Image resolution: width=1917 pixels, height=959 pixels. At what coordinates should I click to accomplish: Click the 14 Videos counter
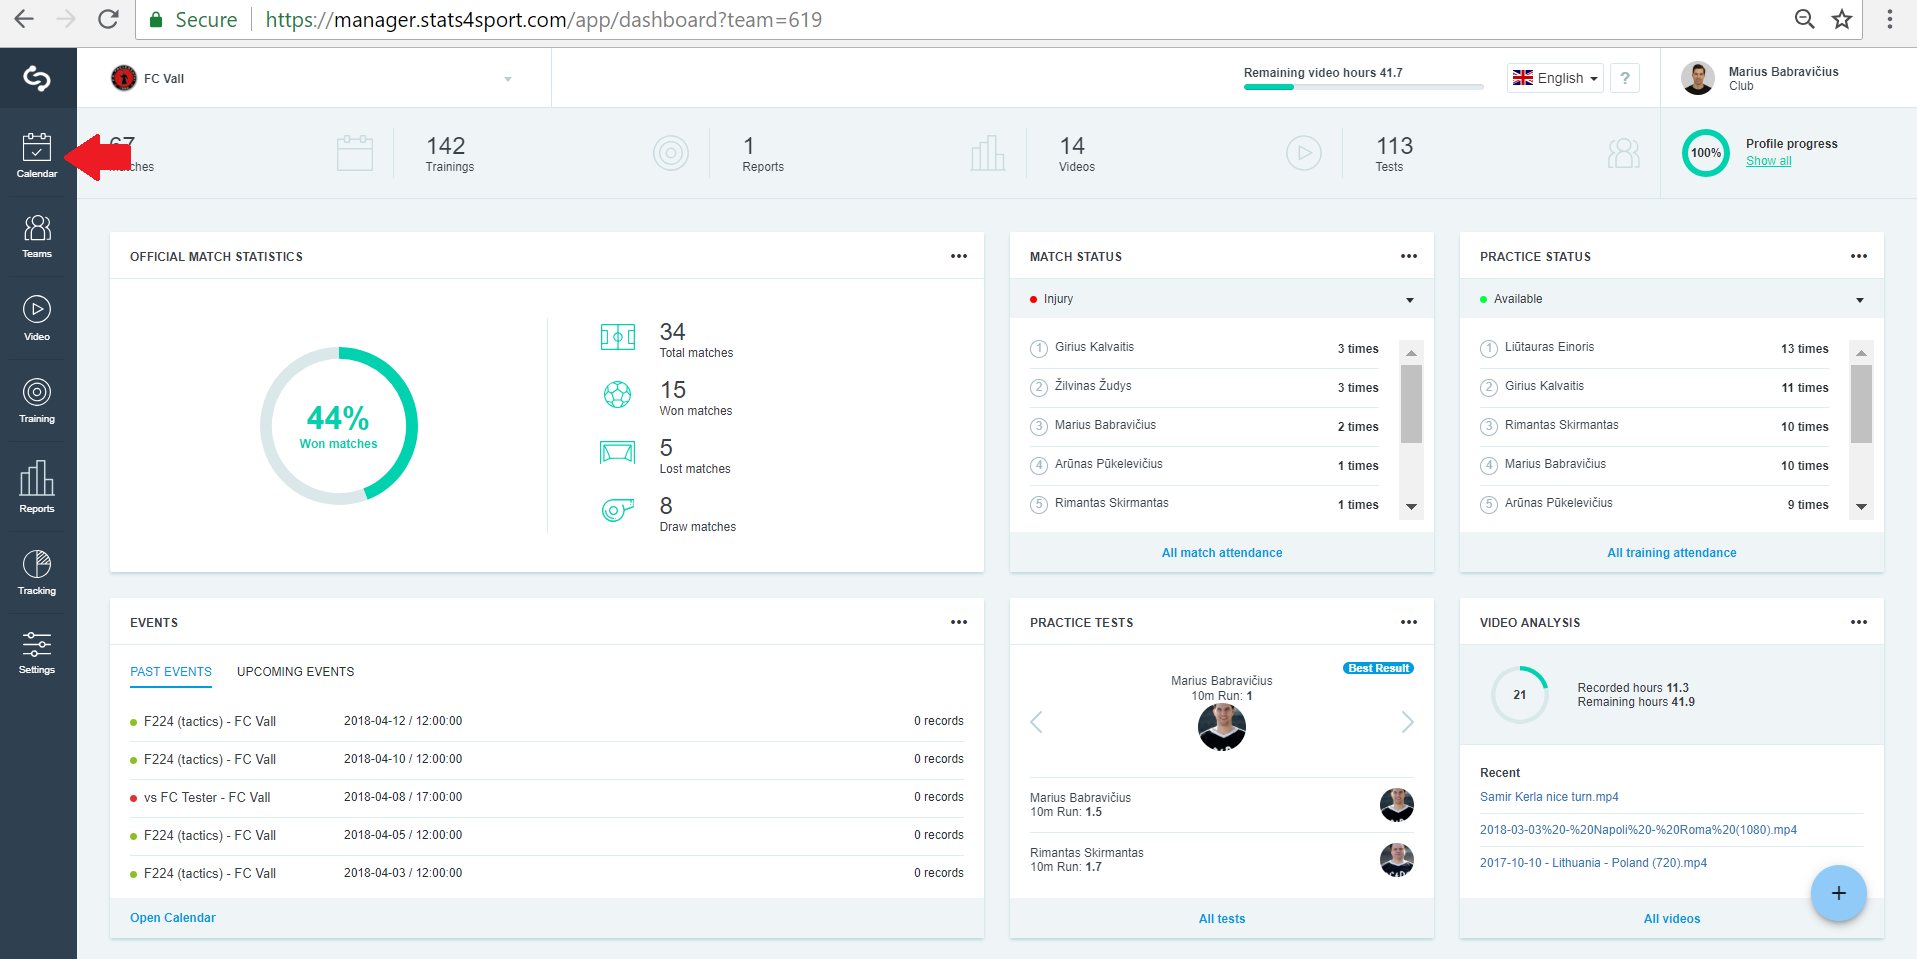1076,154
